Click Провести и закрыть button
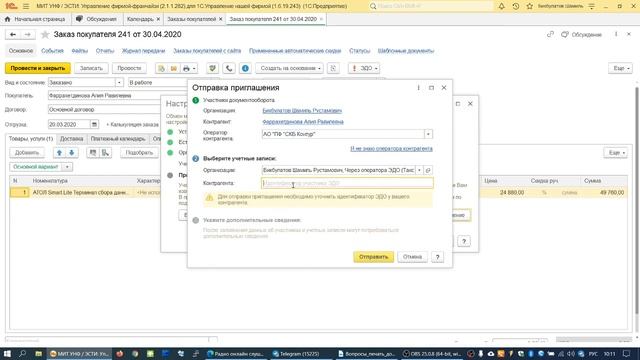 (x=38, y=68)
